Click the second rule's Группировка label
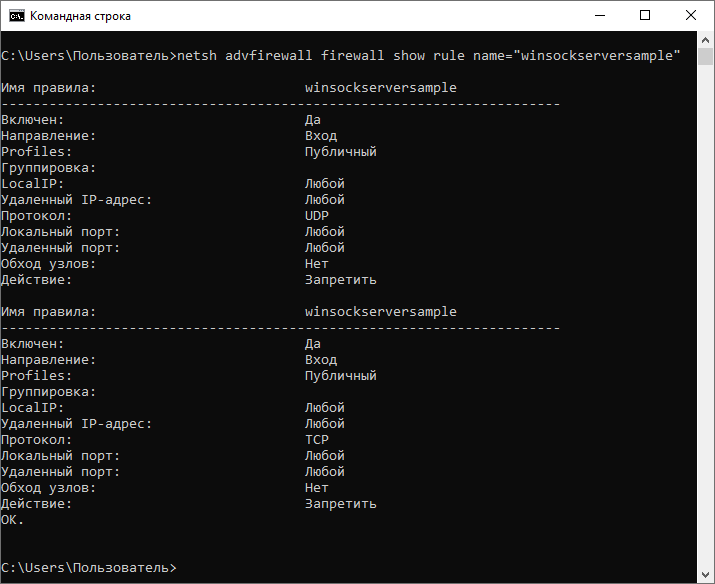This screenshot has width=715, height=584. (48, 392)
